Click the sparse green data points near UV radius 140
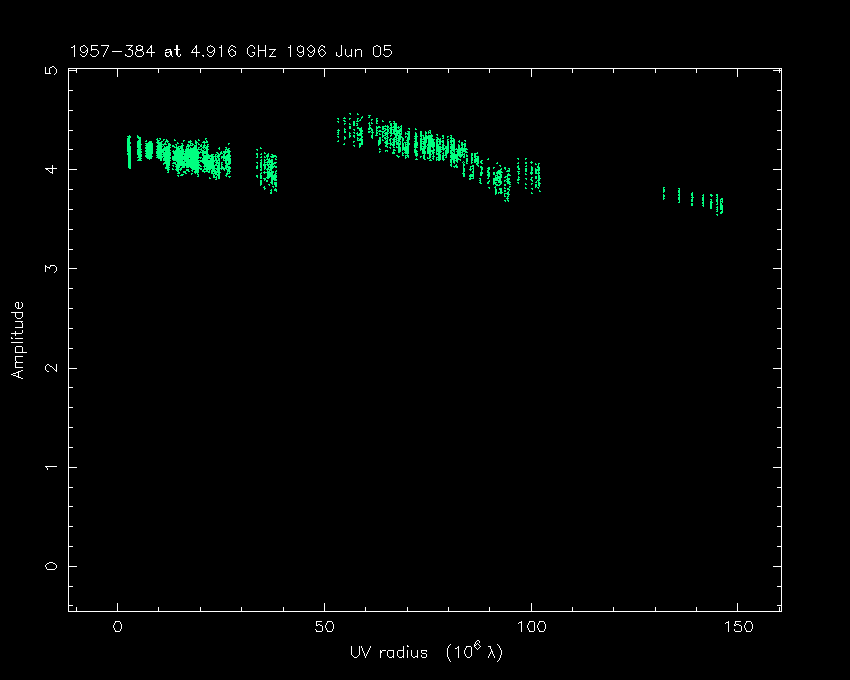Viewport: 850px width, 680px height. point(695,199)
